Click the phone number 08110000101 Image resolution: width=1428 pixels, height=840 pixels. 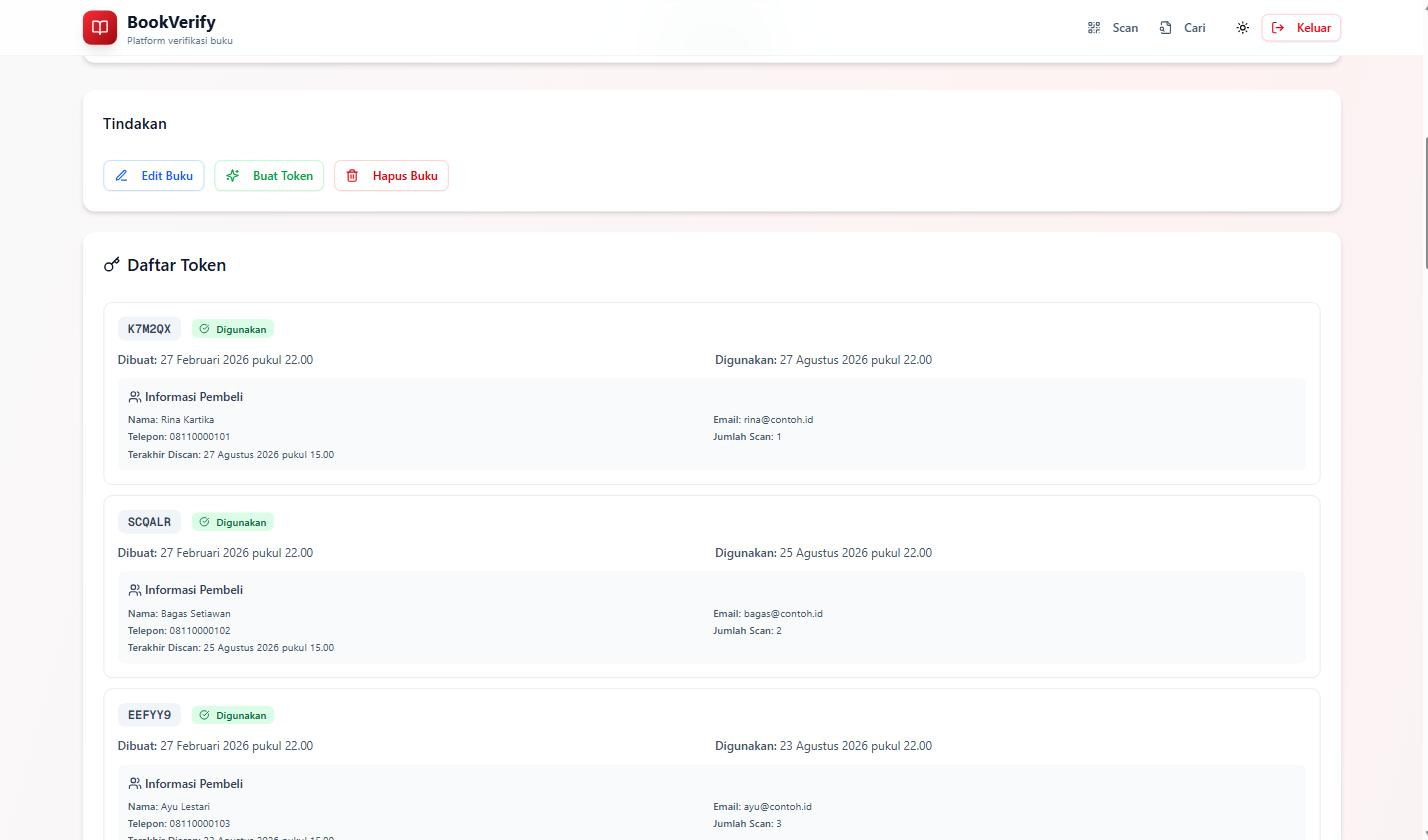coord(199,437)
